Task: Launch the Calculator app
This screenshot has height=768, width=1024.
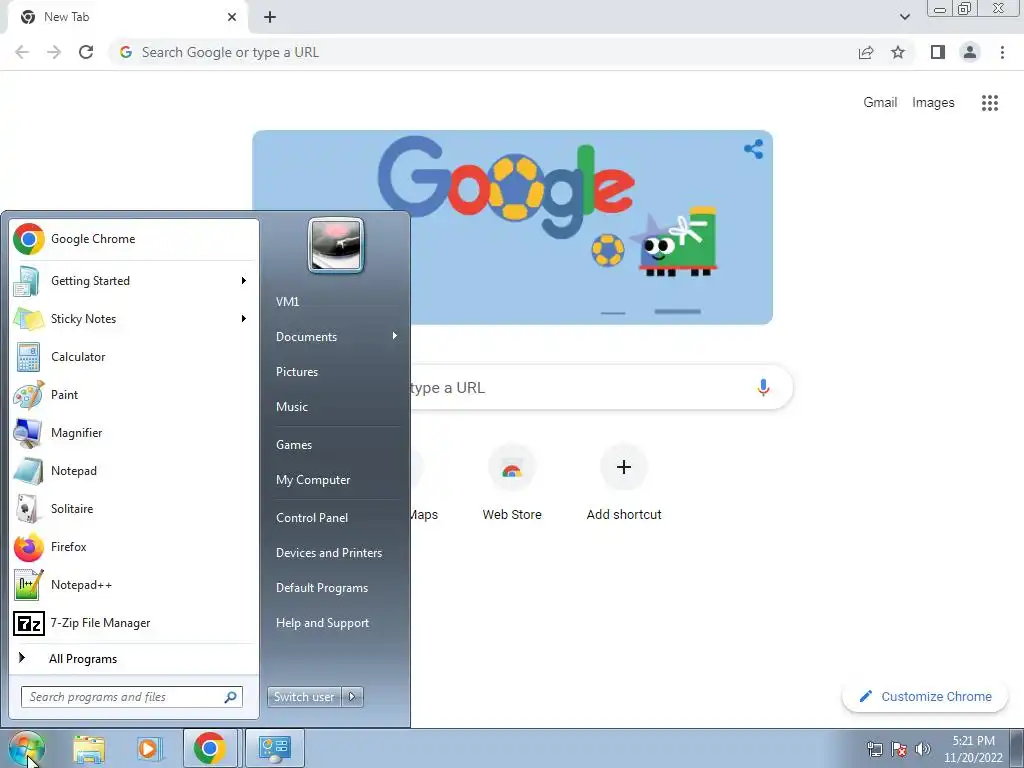Action: (x=134, y=357)
